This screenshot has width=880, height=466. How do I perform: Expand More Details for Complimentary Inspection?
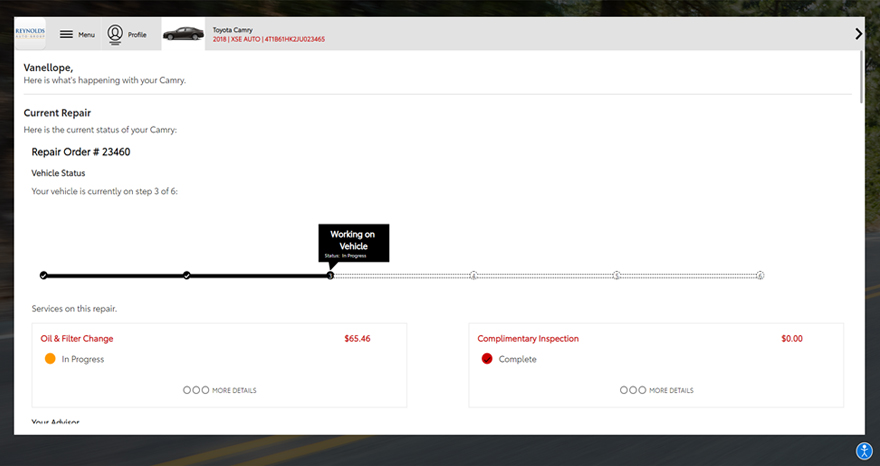tap(657, 390)
